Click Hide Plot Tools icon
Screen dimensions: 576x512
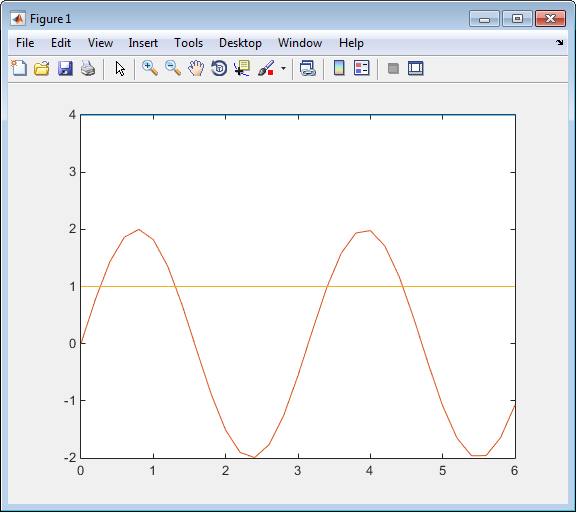click(x=393, y=68)
